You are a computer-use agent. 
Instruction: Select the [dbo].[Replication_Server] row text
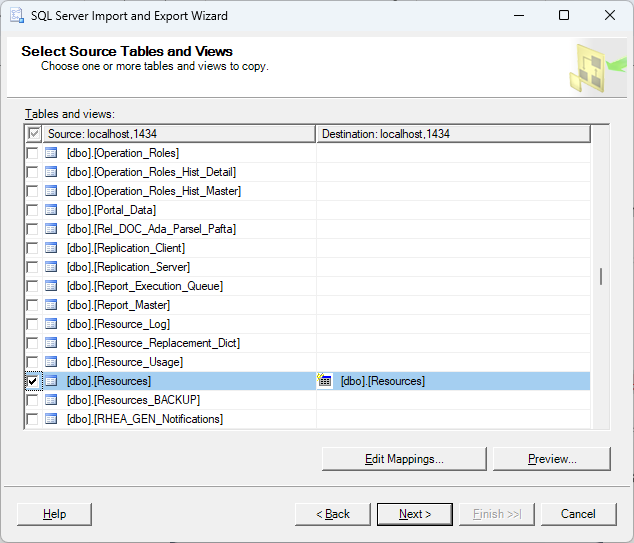pos(128,267)
